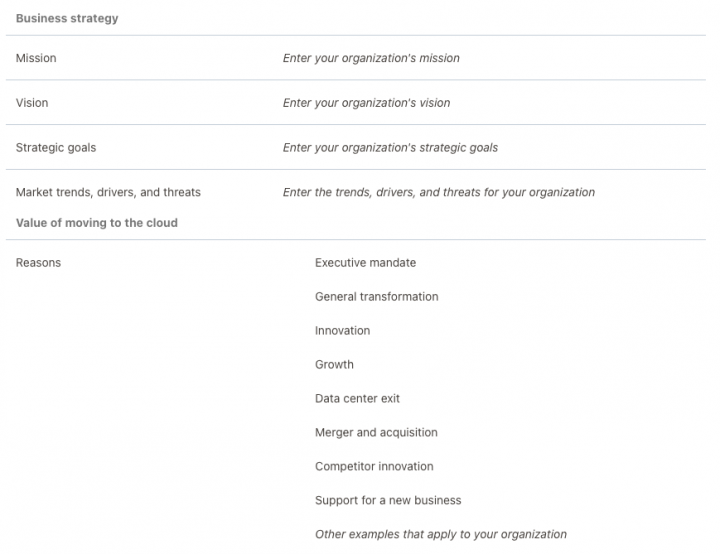Click the 'Enter your organization's vision' placeholder

click(366, 103)
